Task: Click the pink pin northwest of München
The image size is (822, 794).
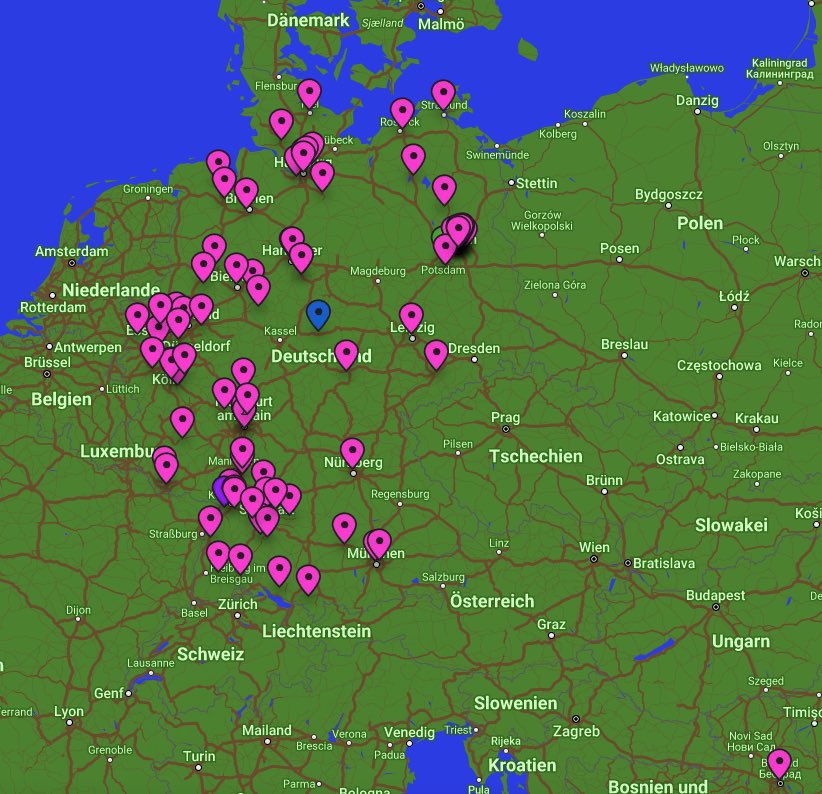Action: tap(344, 526)
